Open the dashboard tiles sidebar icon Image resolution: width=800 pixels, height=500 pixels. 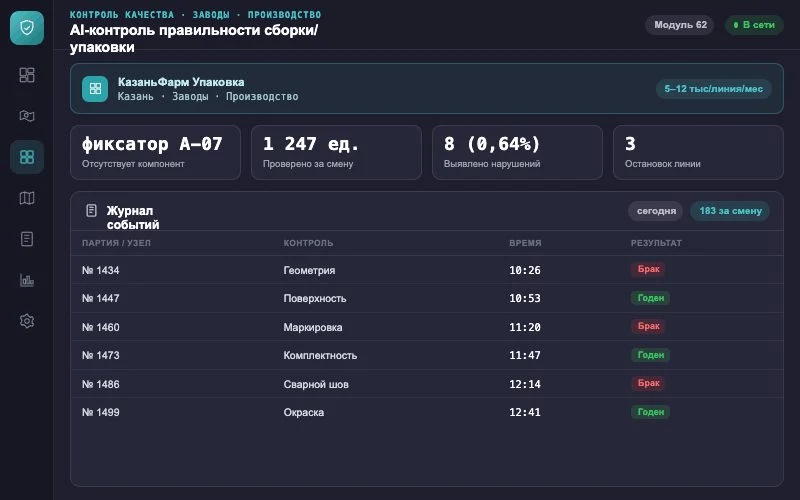click(x=27, y=75)
